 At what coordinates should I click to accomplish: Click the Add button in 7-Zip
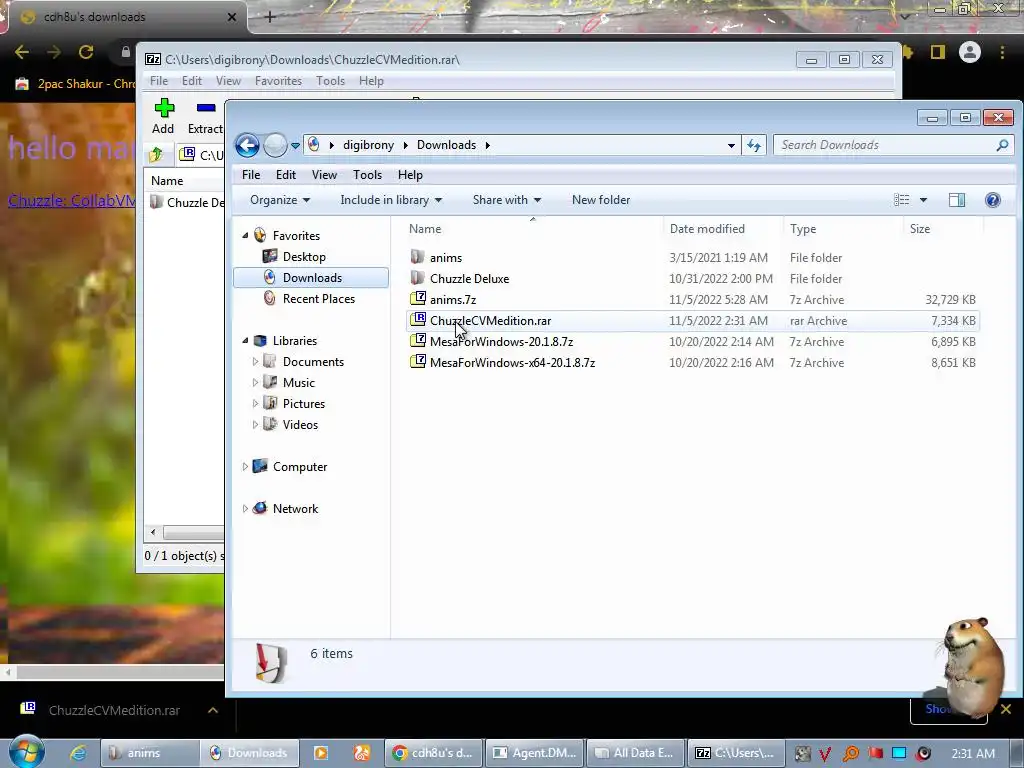163,116
